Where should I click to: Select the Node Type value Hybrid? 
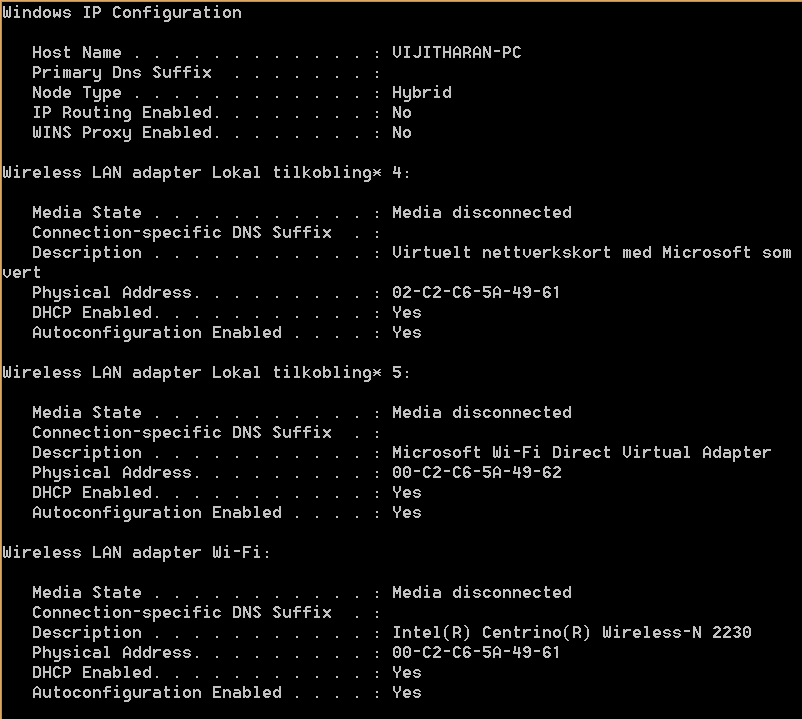(x=421, y=93)
